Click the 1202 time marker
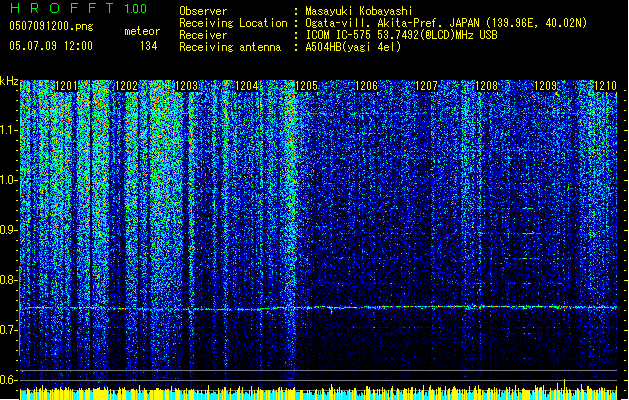This screenshot has height=400, width=629. coord(126,86)
